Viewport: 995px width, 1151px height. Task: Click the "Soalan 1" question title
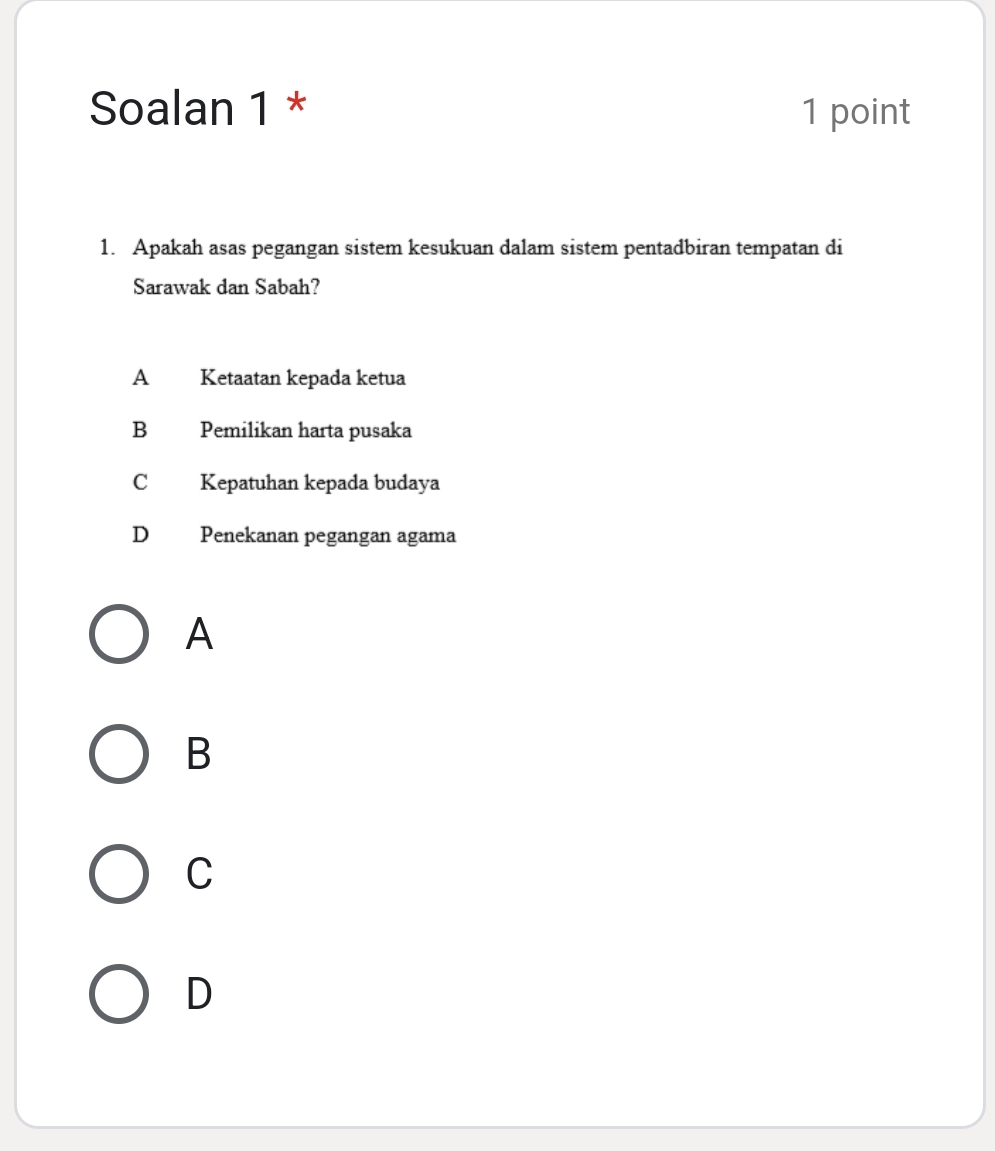pyautogui.click(x=180, y=108)
